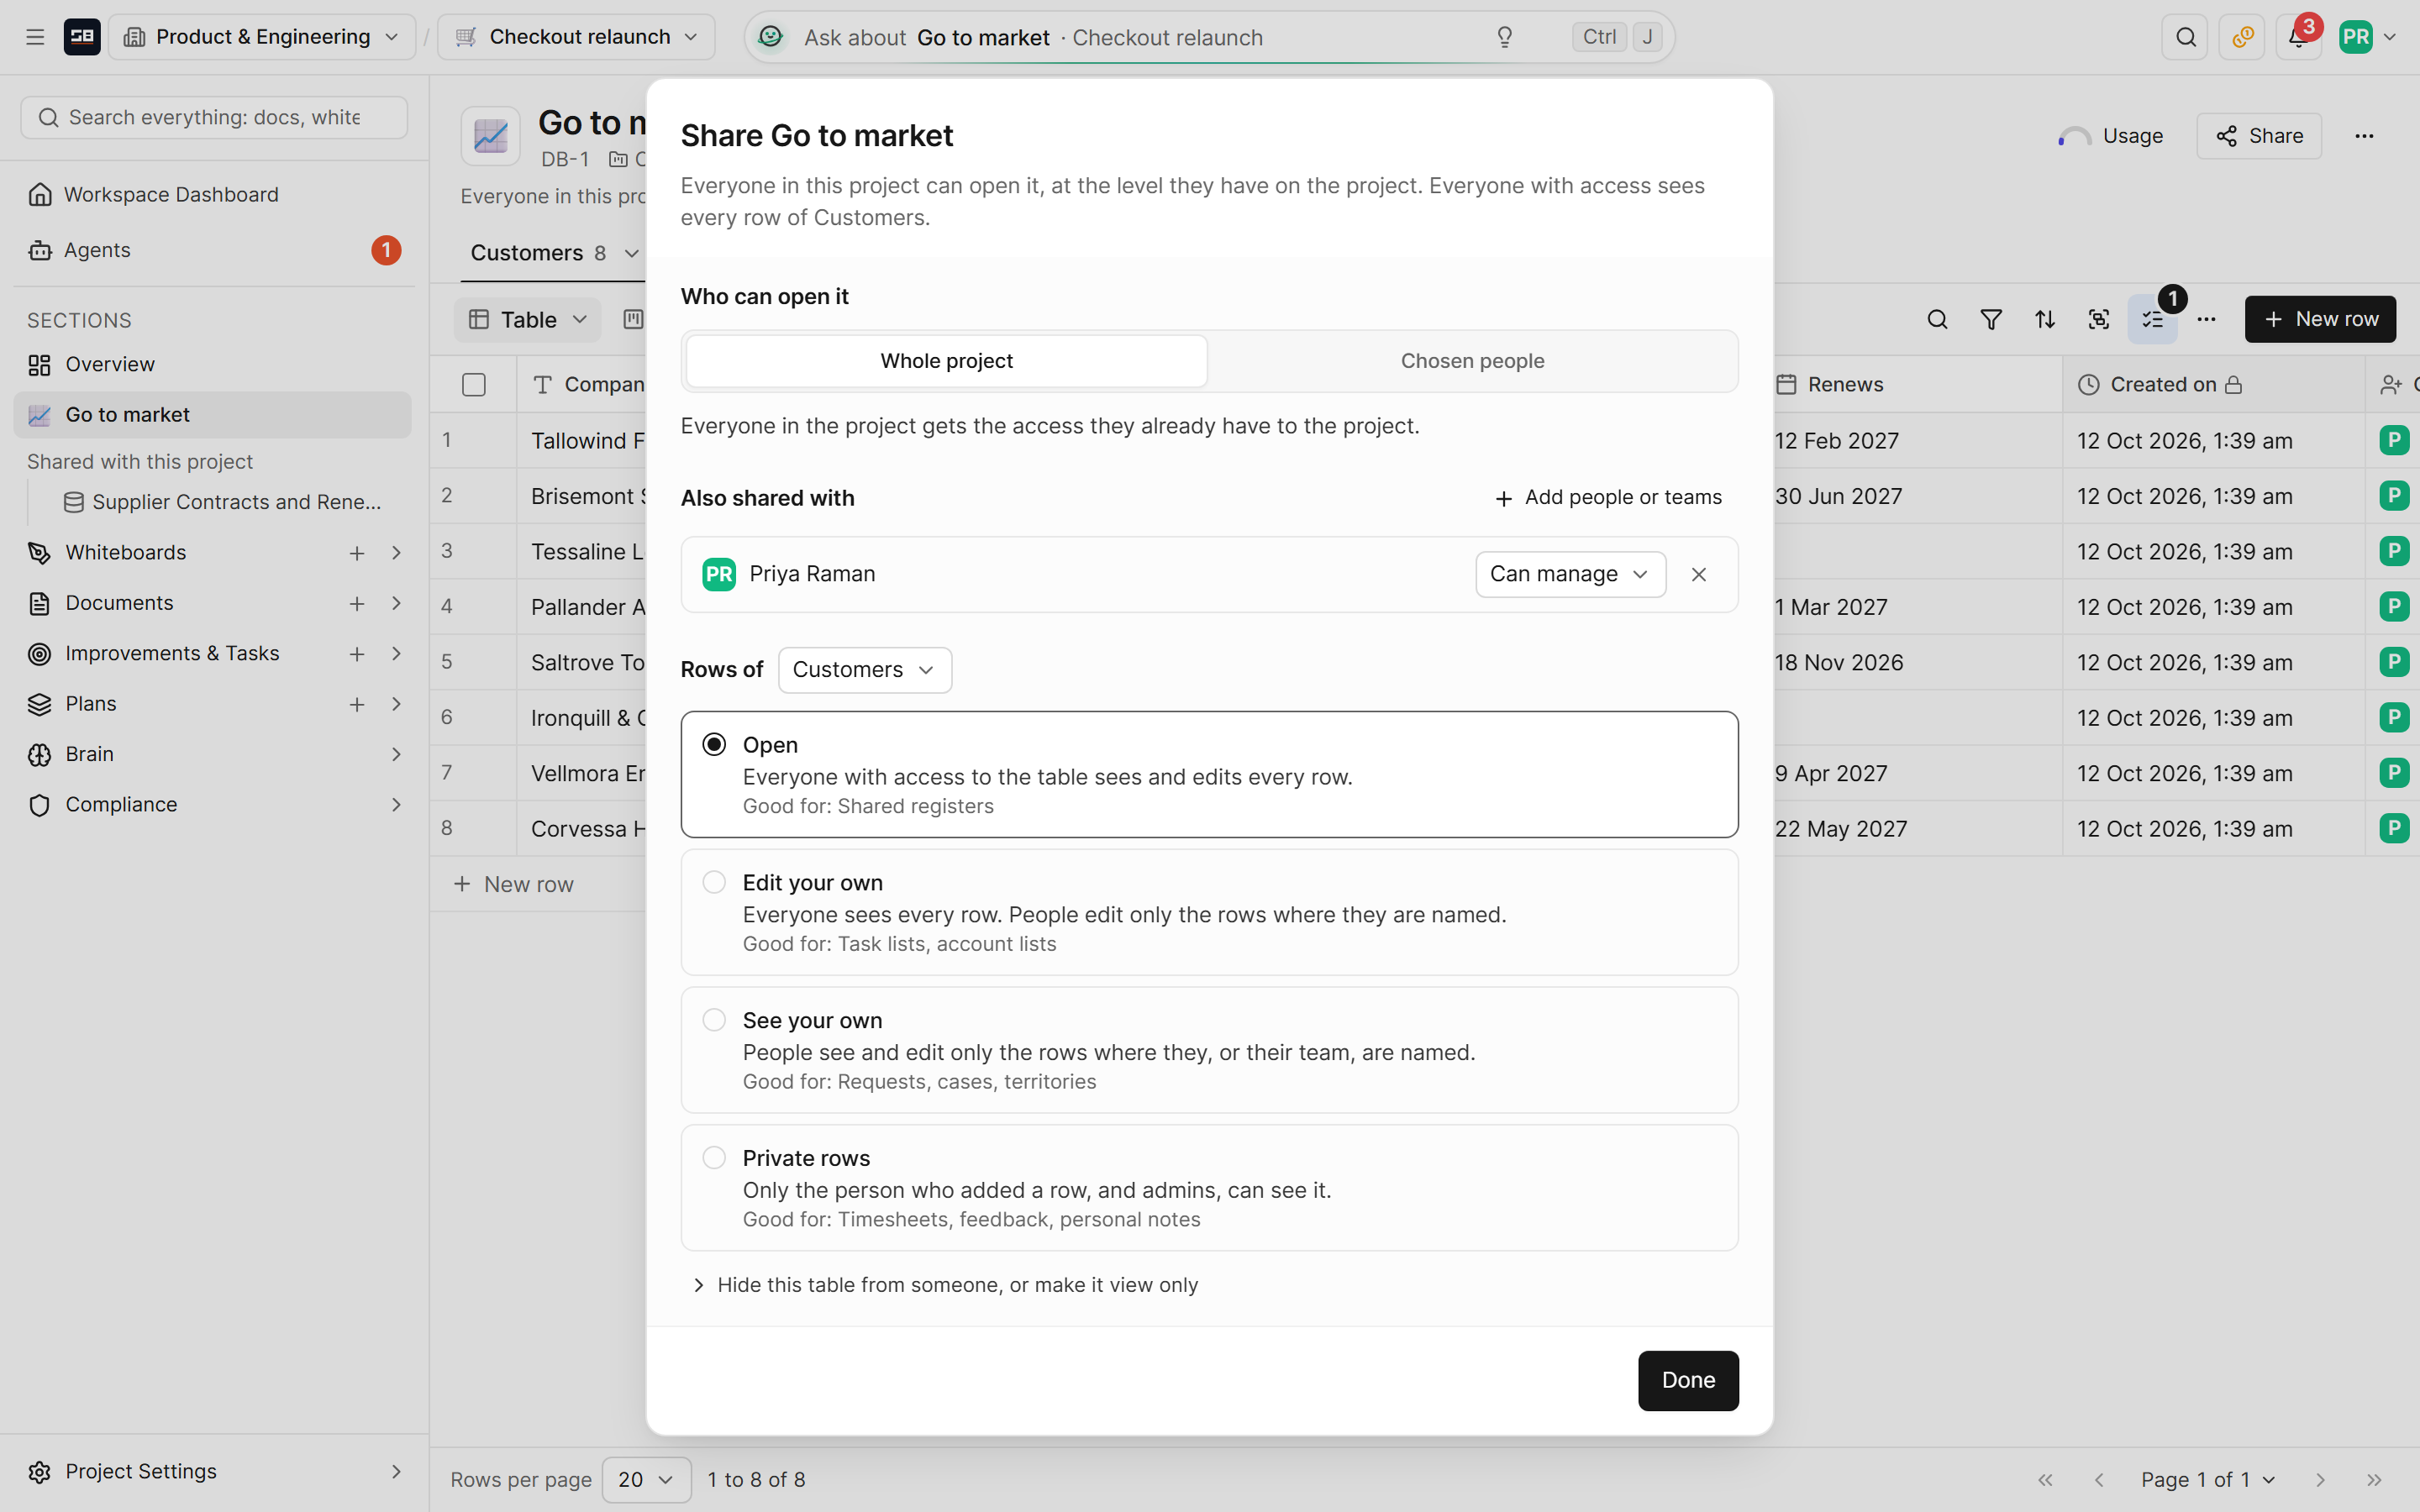Open the Checkout relaunch project dropdown

coord(576,37)
